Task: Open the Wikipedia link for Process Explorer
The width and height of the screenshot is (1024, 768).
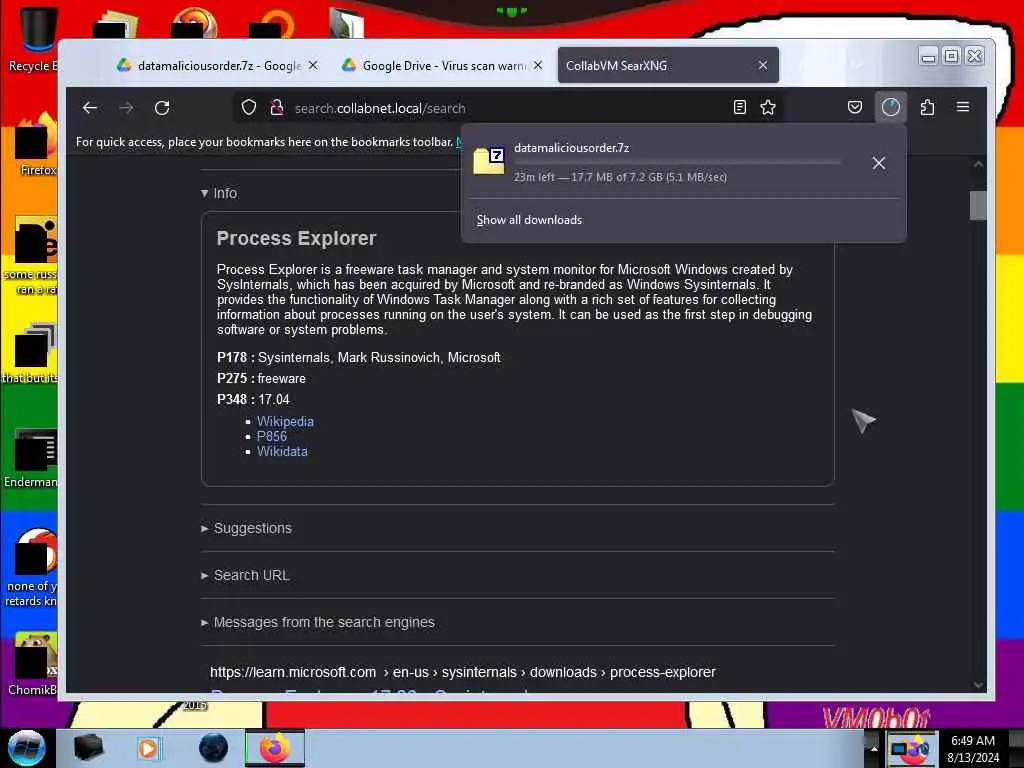Action: 285,422
